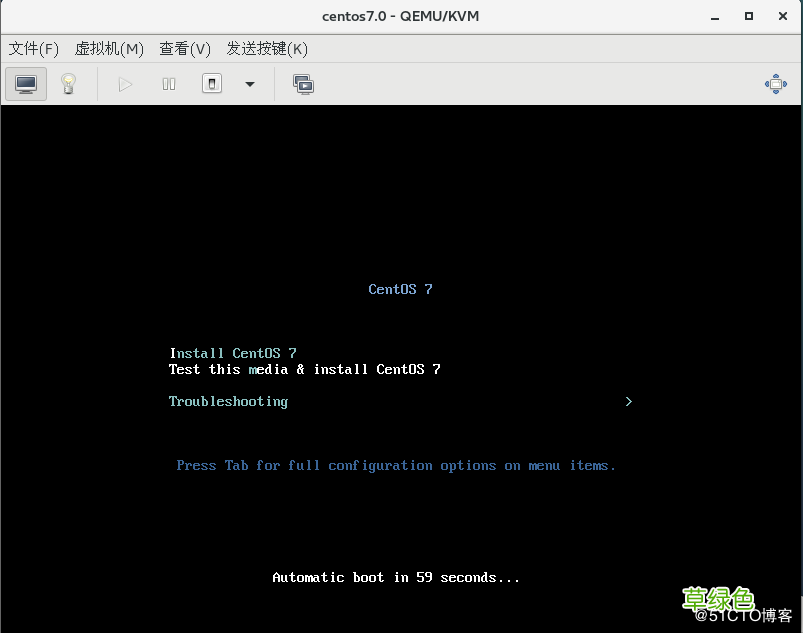
Task: Open the 文件(F) menu
Action: 34,49
